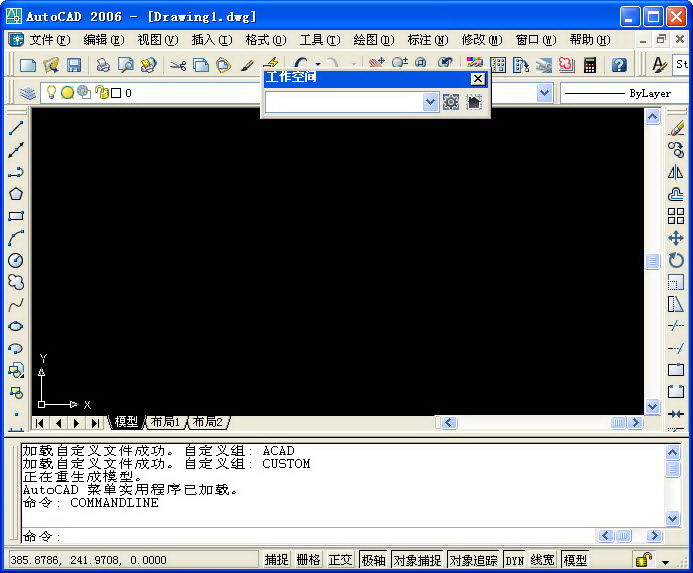This screenshot has width=693, height=573.
Task: Select the Mirror tool
Action: tap(676, 172)
